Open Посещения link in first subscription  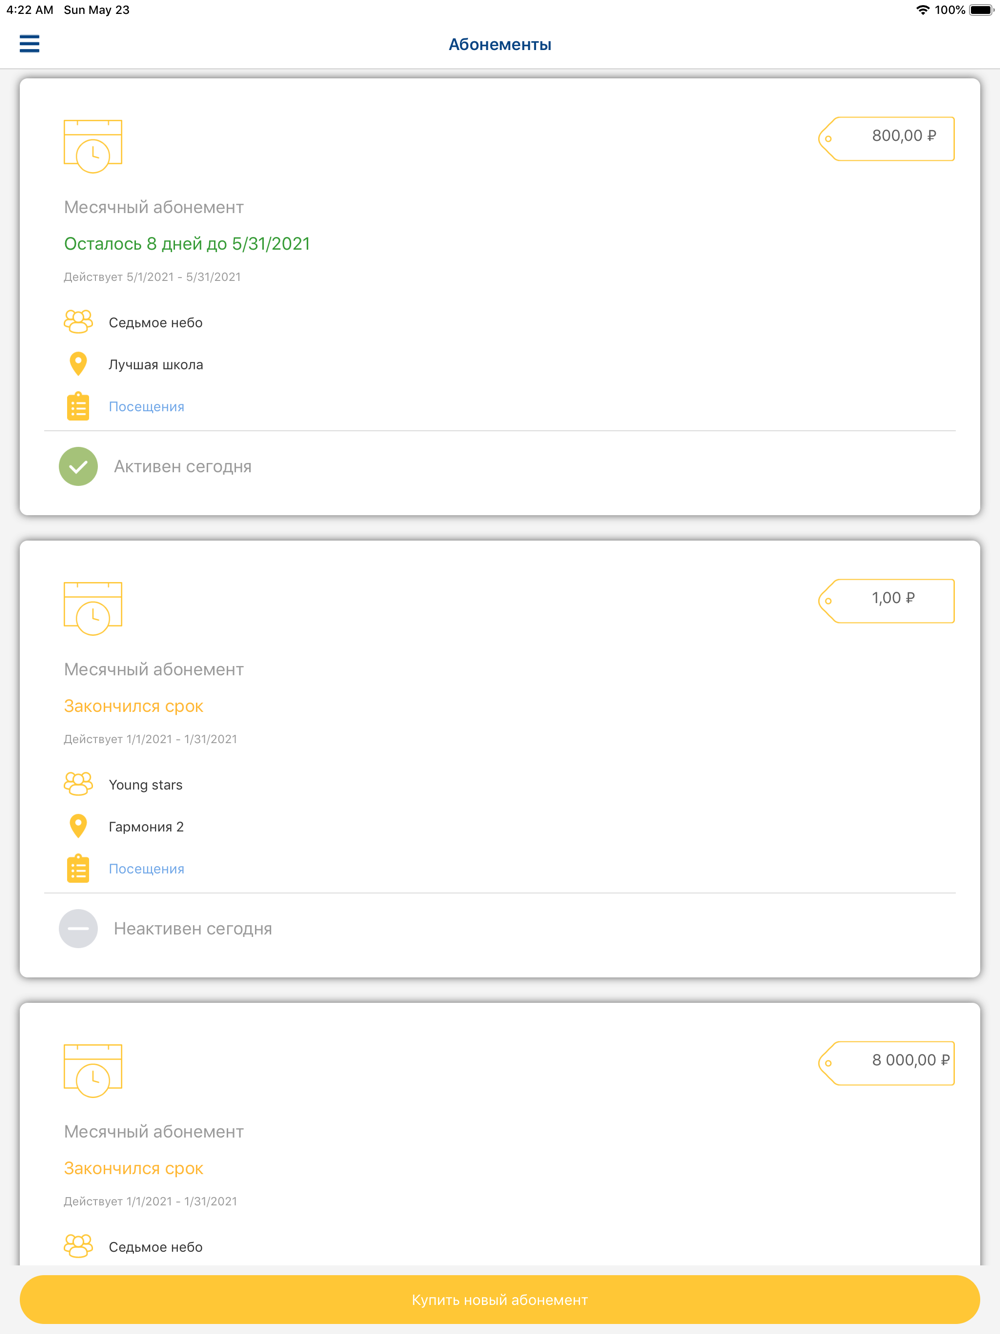coord(146,407)
